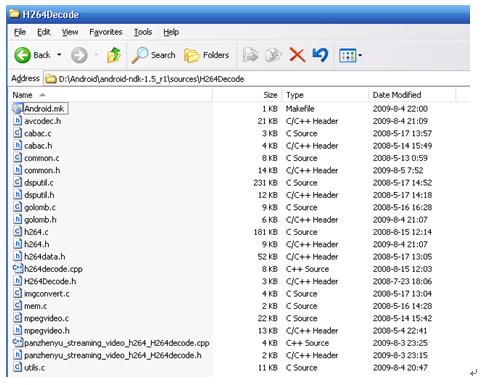This screenshot has width=500, height=385.
Task: Click the green Back arrow icon
Action: (22, 55)
